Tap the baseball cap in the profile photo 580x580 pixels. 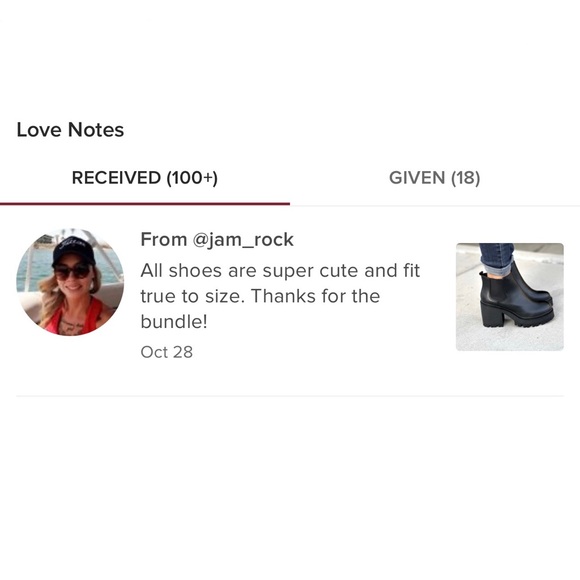[72, 249]
